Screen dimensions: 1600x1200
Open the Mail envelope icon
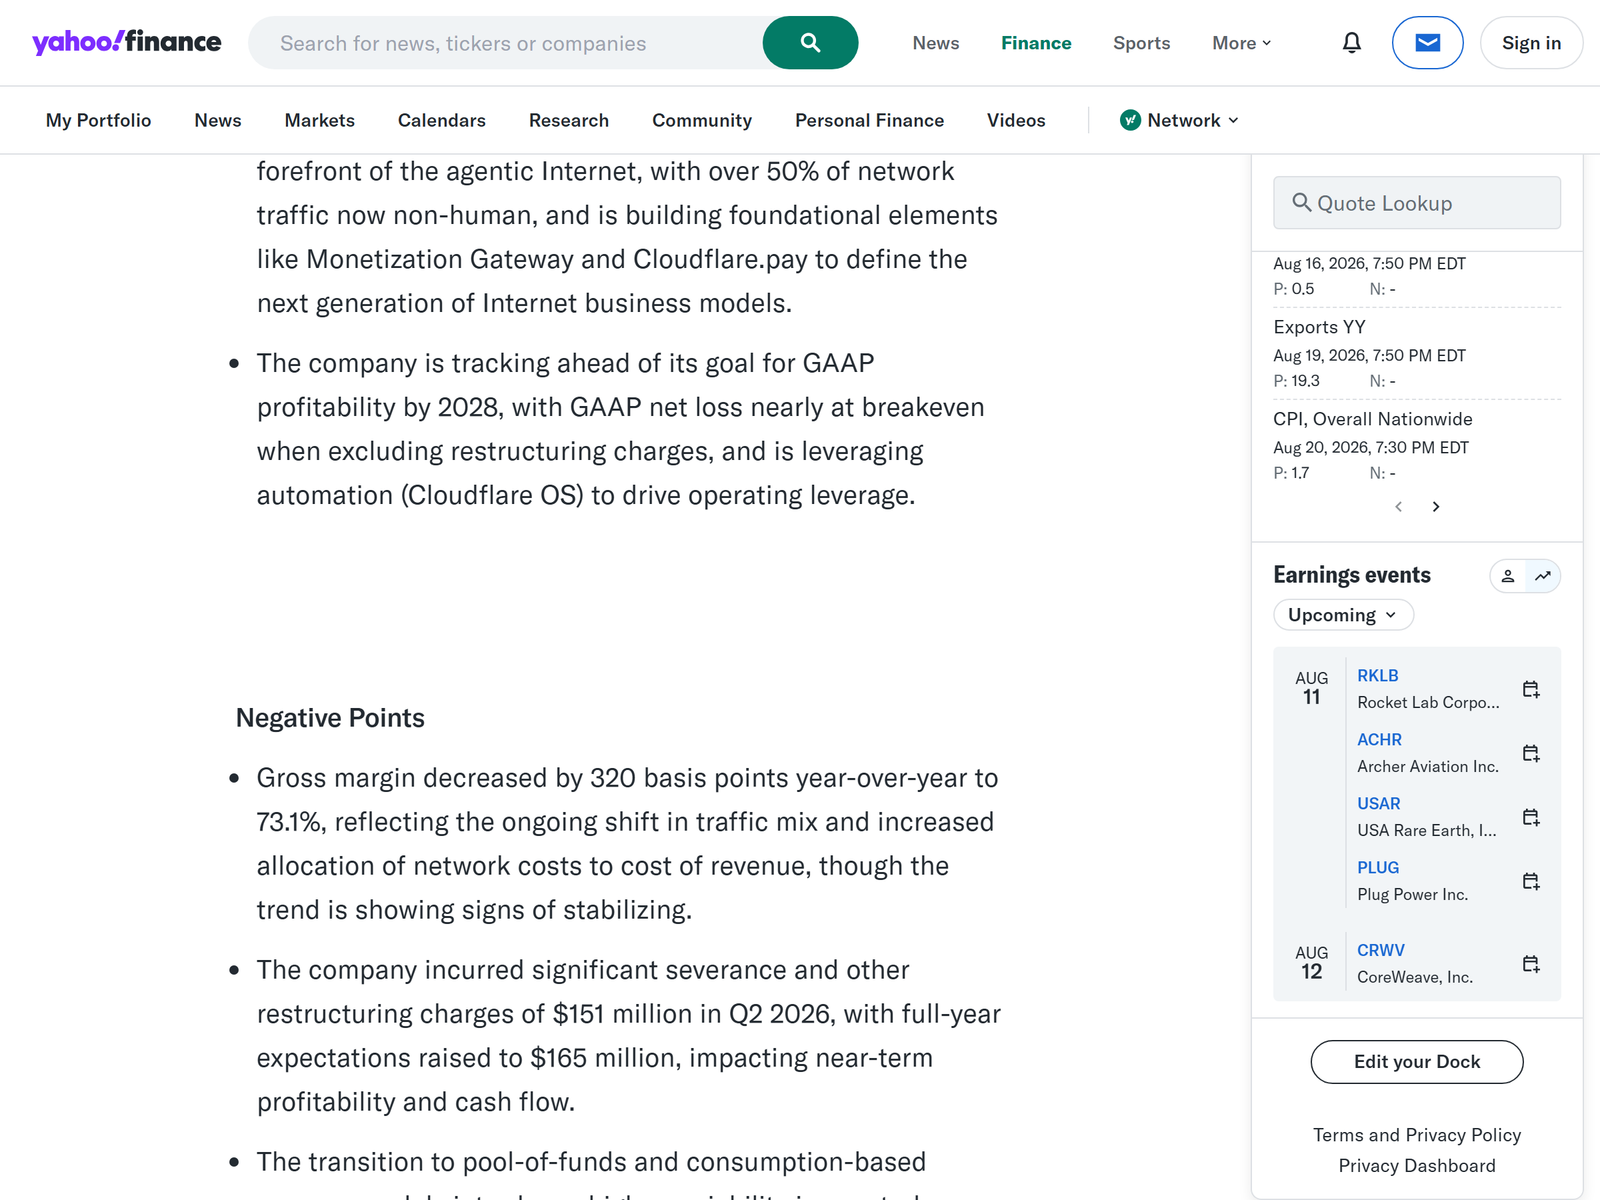tap(1428, 43)
